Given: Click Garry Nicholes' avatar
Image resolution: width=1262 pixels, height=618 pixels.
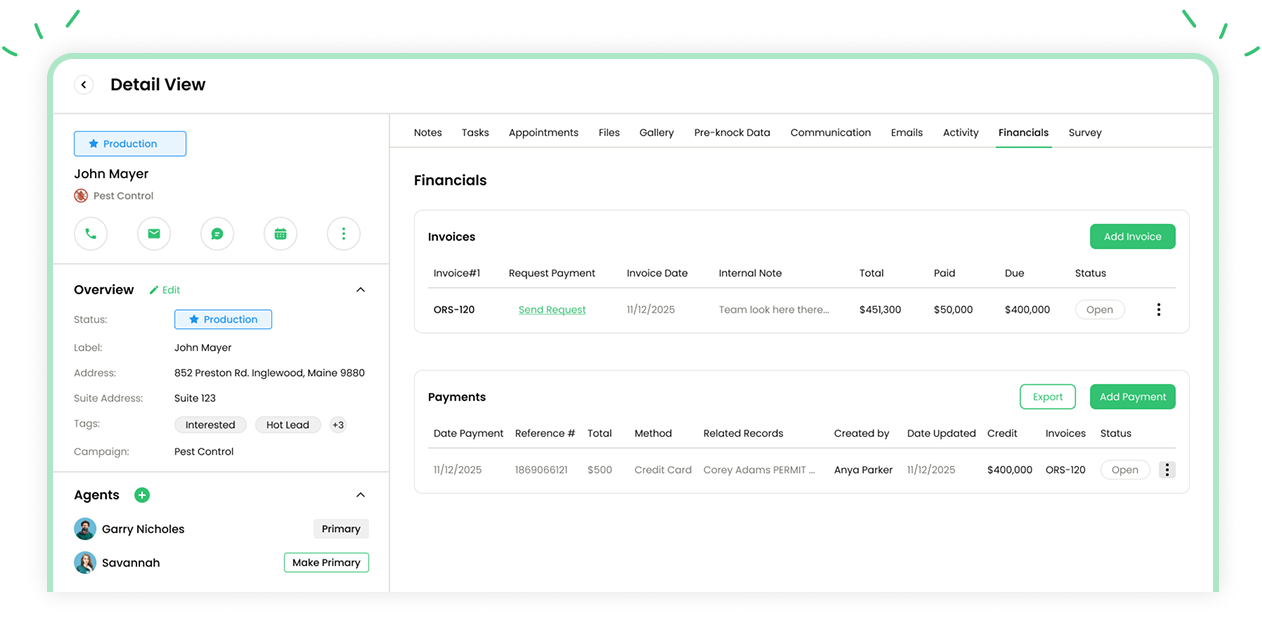Looking at the screenshot, I should click(x=85, y=529).
